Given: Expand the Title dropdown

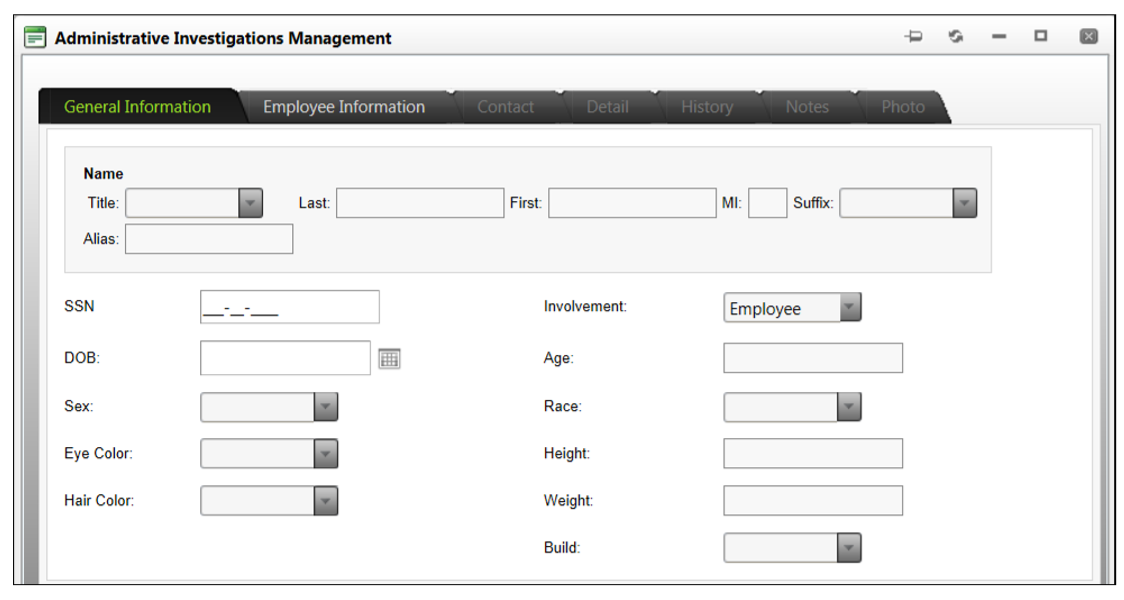Looking at the screenshot, I should (250, 203).
